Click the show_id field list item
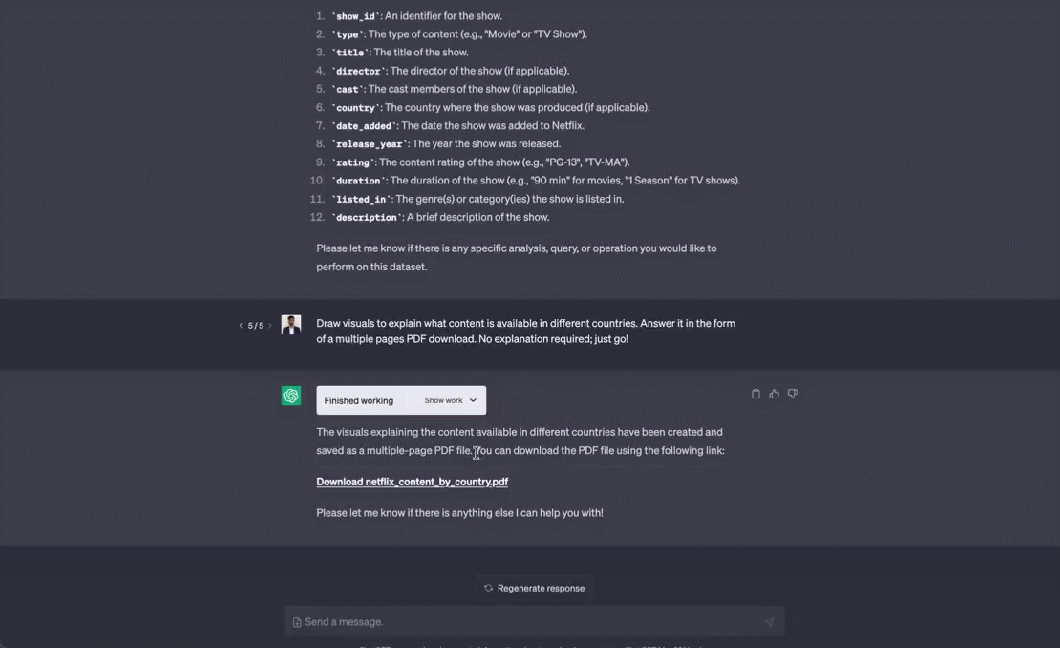Screen dimensions: 1060x648 (x=417, y=16)
